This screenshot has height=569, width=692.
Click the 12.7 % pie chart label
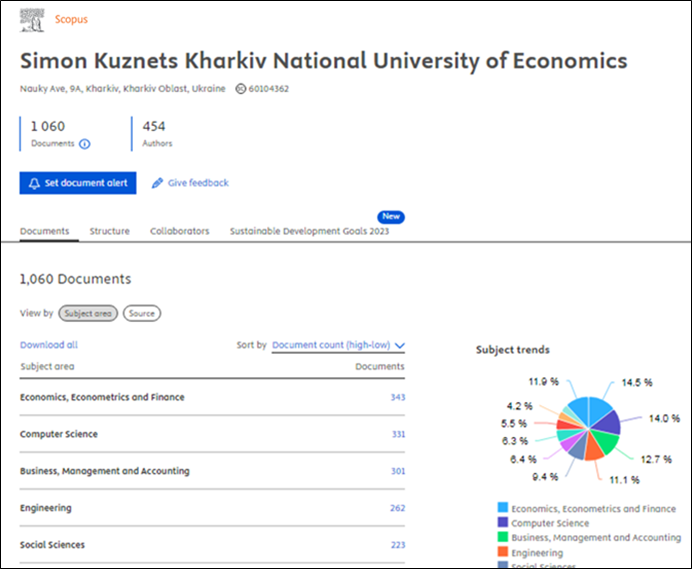pyautogui.click(x=656, y=460)
